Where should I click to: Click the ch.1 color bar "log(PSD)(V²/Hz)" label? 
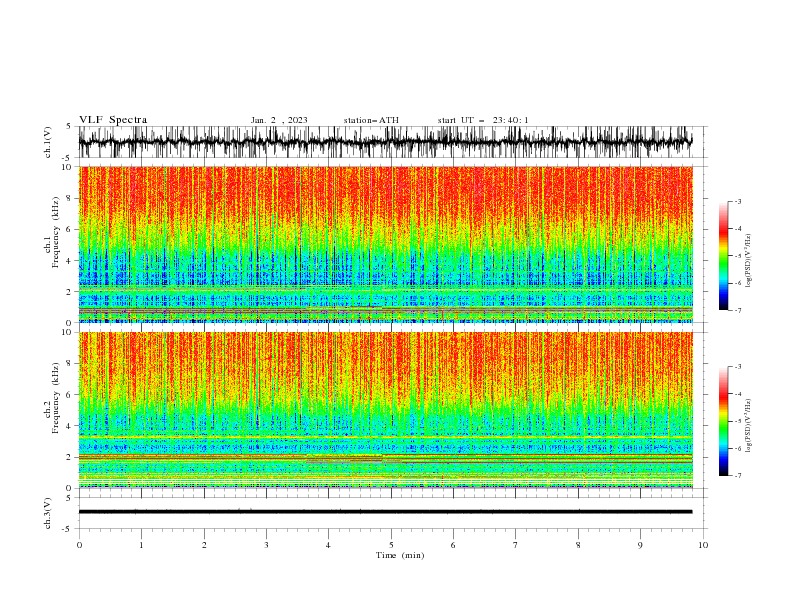click(x=748, y=261)
